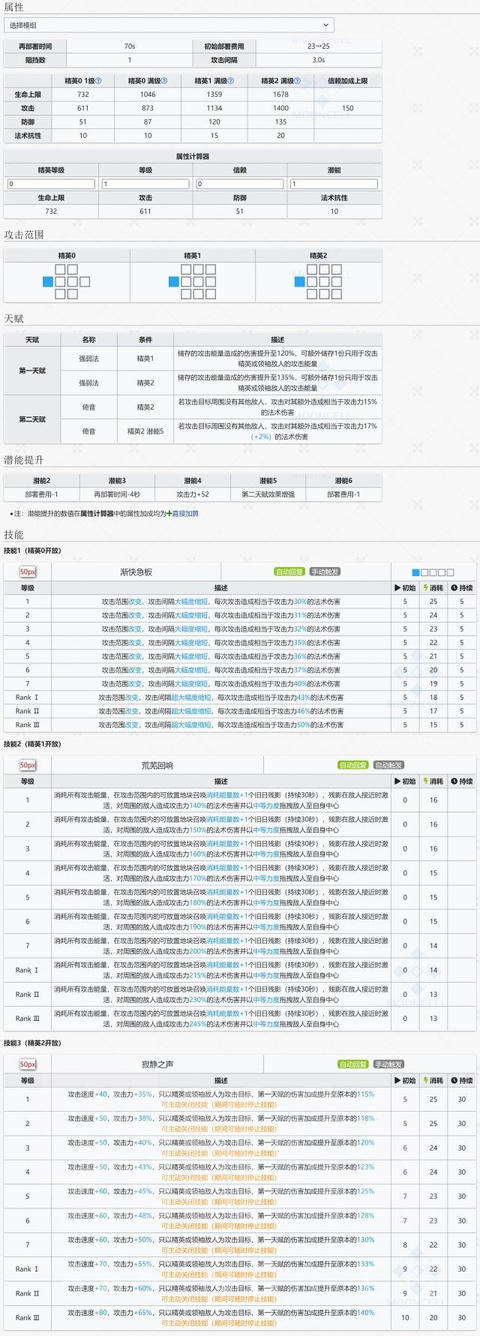
Task: Click the 消耗 lightning icon in skill 2 header
Action: tap(426, 780)
